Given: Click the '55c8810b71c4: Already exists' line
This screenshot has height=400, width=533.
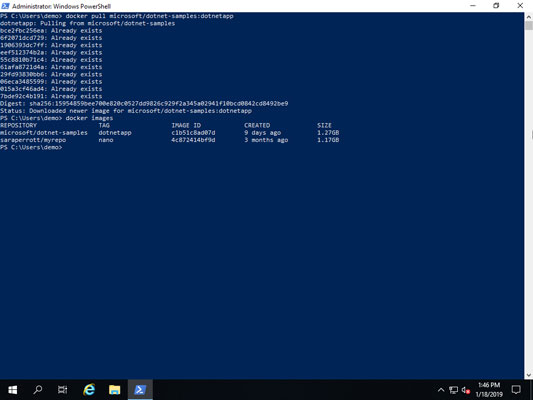Looking at the screenshot, I should coord(51,60).
